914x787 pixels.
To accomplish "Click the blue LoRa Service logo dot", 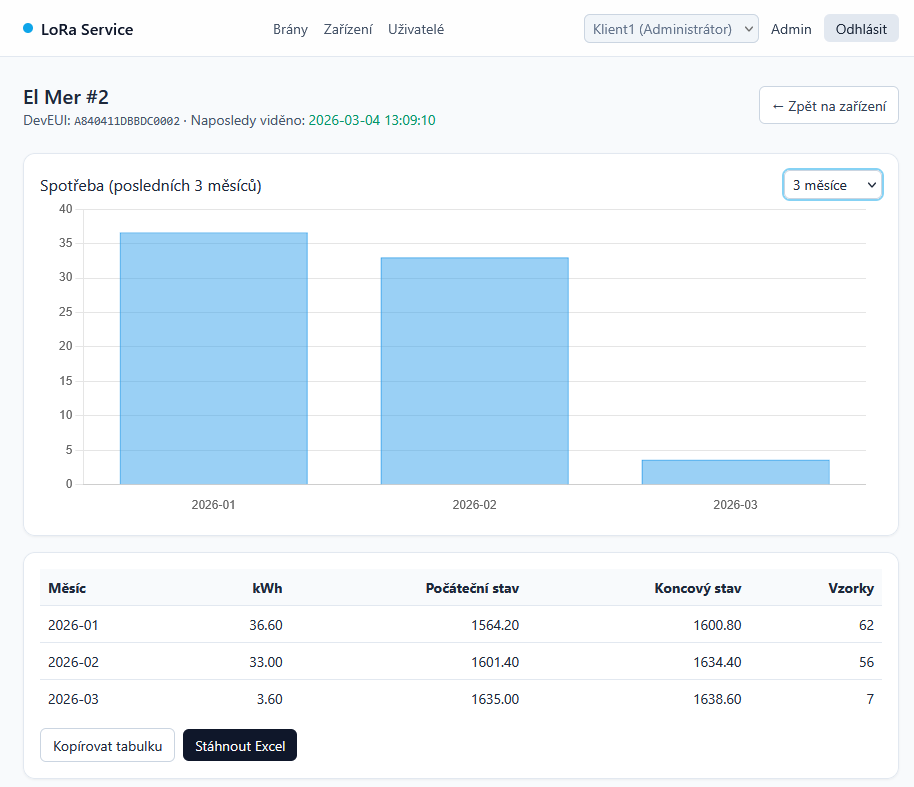I will point(28,29).
